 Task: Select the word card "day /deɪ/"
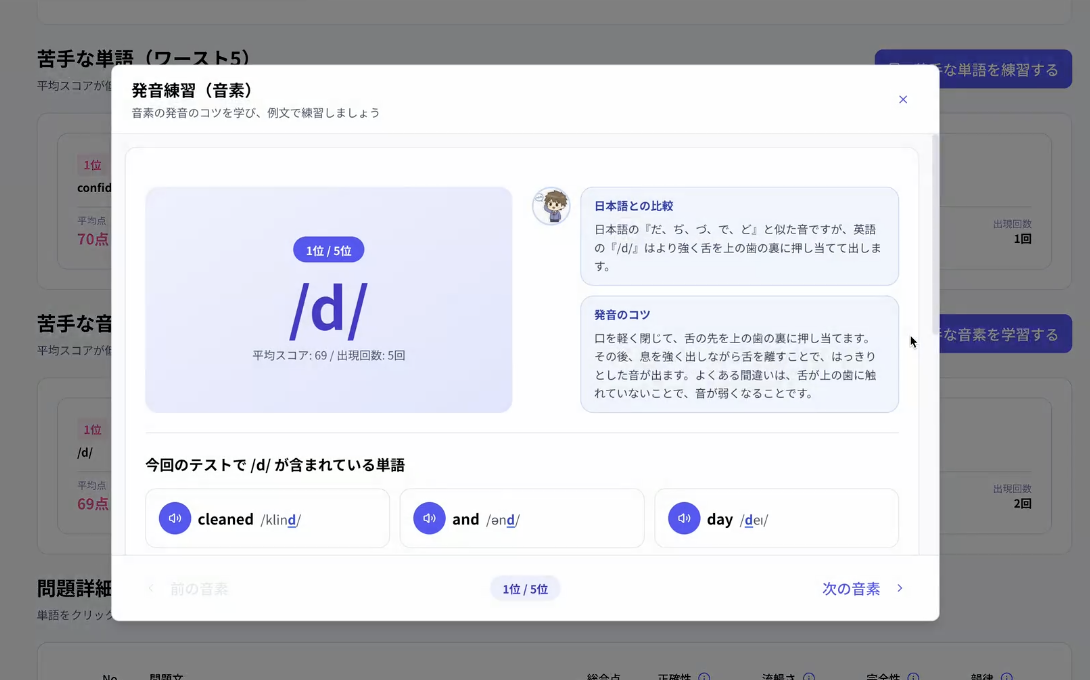click(x=777, y=518)
